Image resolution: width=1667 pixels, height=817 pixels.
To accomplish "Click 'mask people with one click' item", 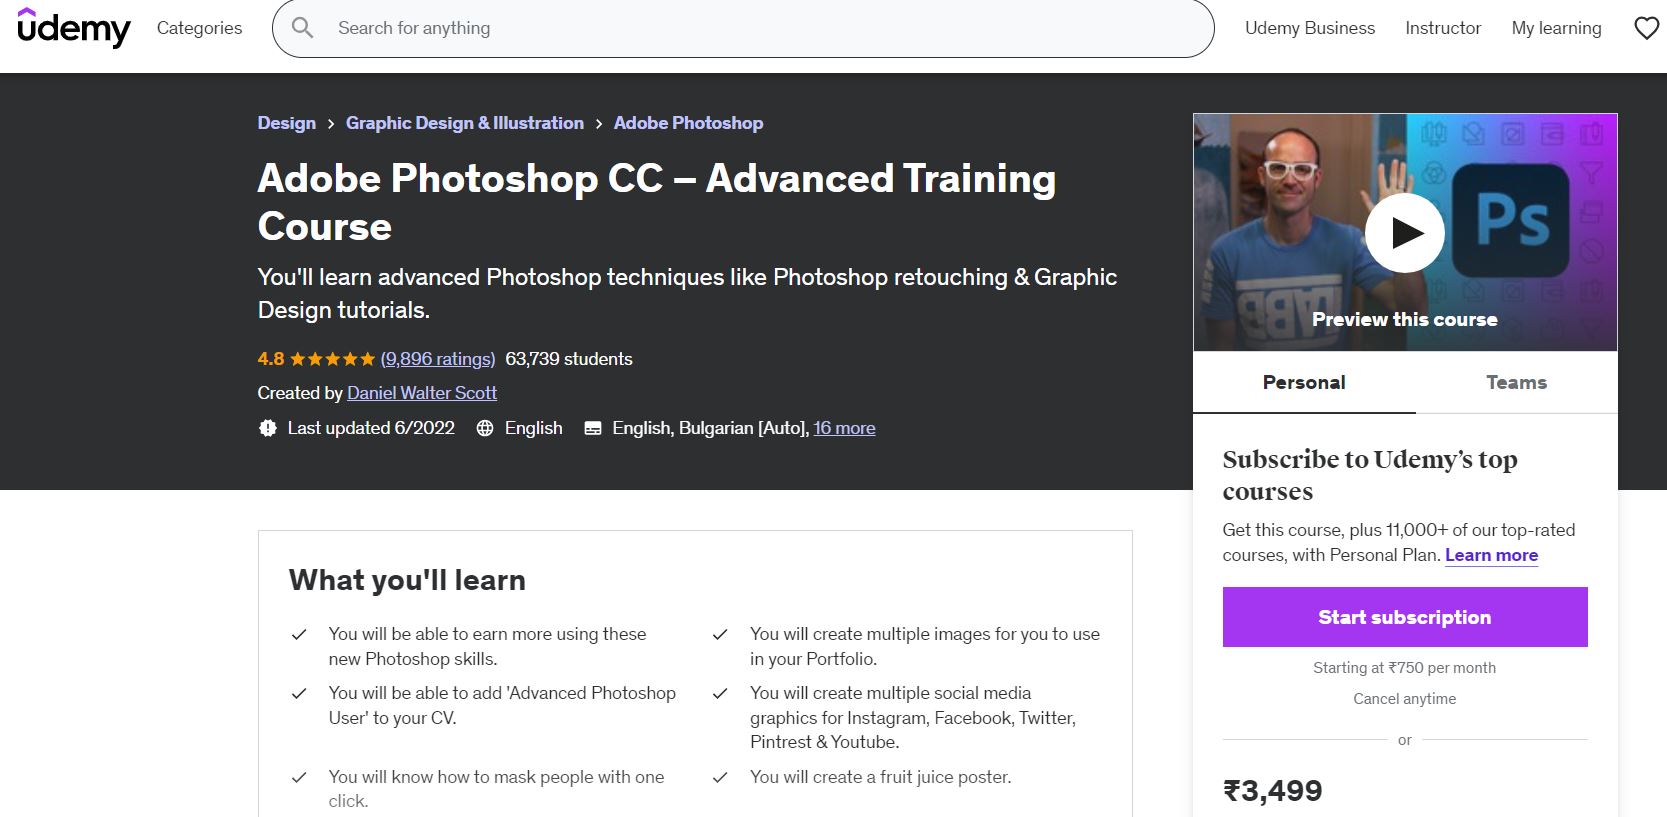I will (496, 789).
